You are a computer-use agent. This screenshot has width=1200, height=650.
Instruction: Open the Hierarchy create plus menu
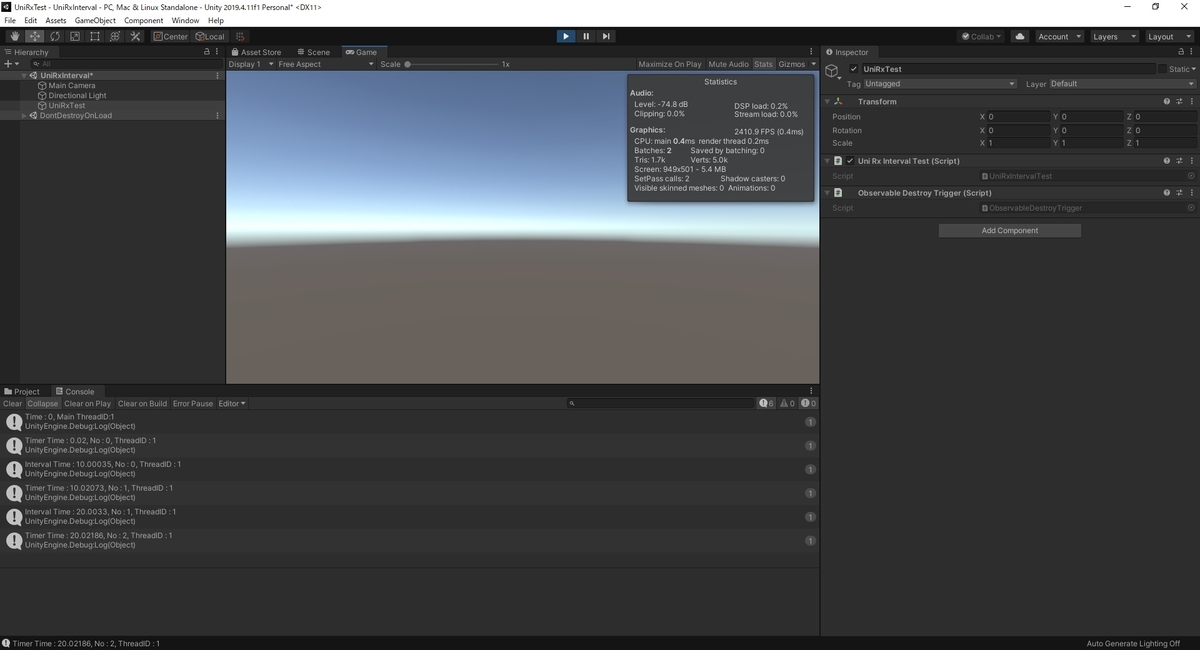10,63
